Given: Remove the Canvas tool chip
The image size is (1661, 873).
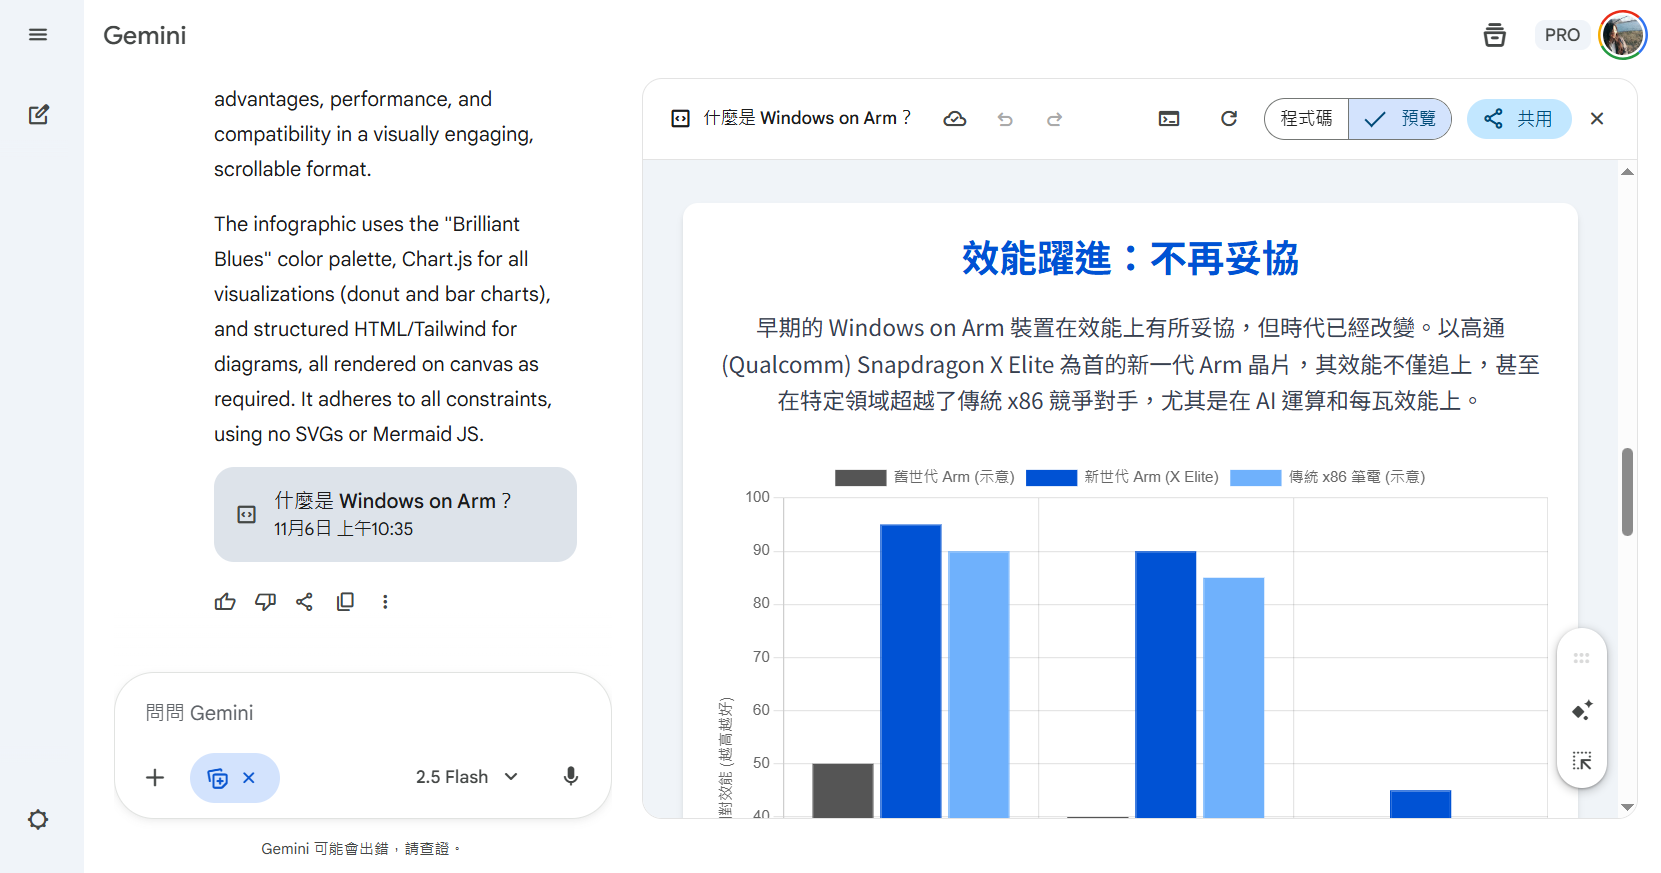Looking at the screenshot, I should click(x=249, y=778).
